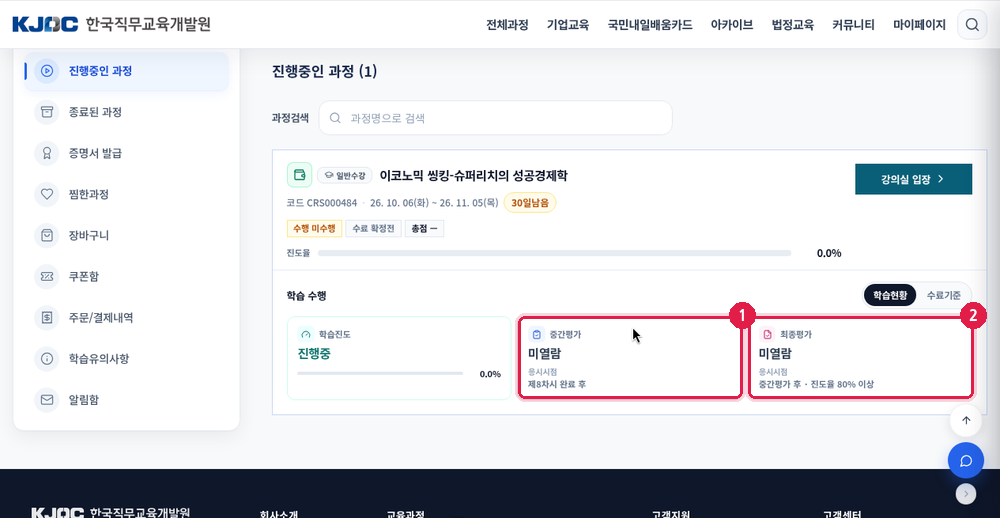Switch to the 수료기준 toggle tab
This screenshot has width=1000, height=518.
pos(944,295)
